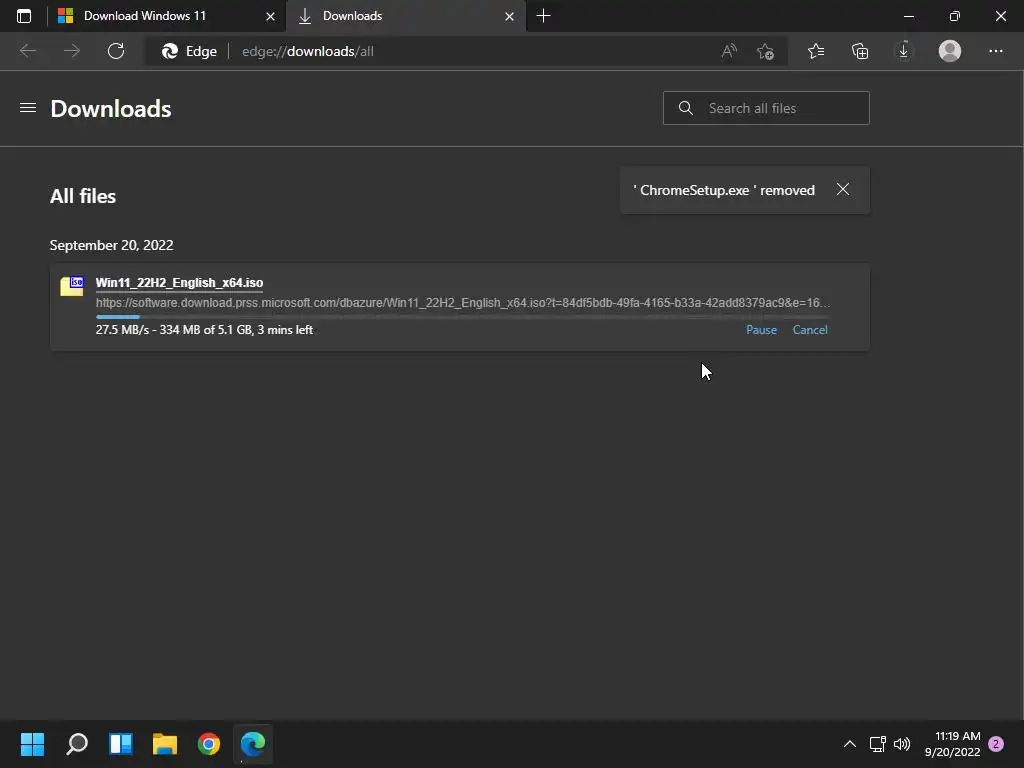1024x768 pixels.
Task: Go forward with the forward arrow
Action: click(x=72, y=51)
